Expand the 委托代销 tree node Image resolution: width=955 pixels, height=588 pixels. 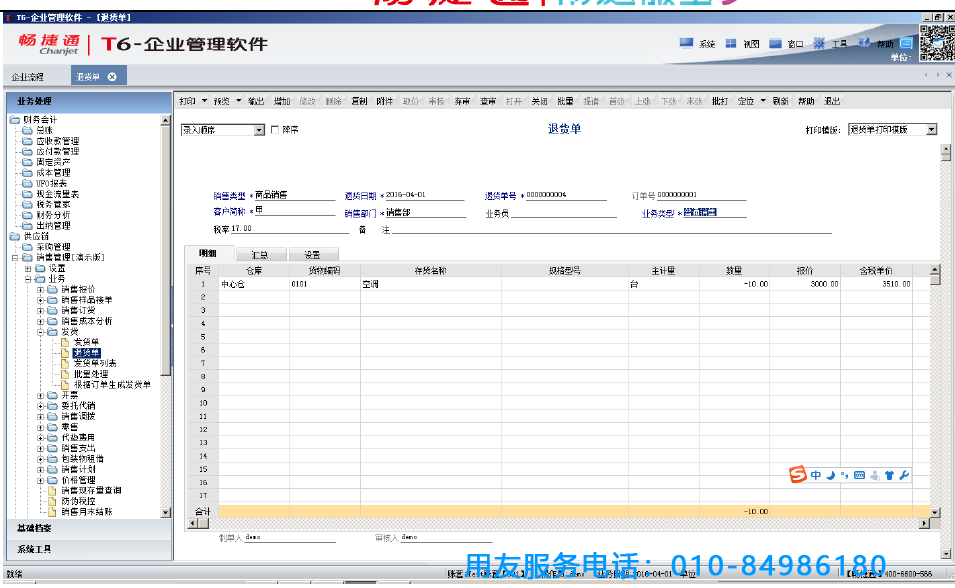[40, 406]
